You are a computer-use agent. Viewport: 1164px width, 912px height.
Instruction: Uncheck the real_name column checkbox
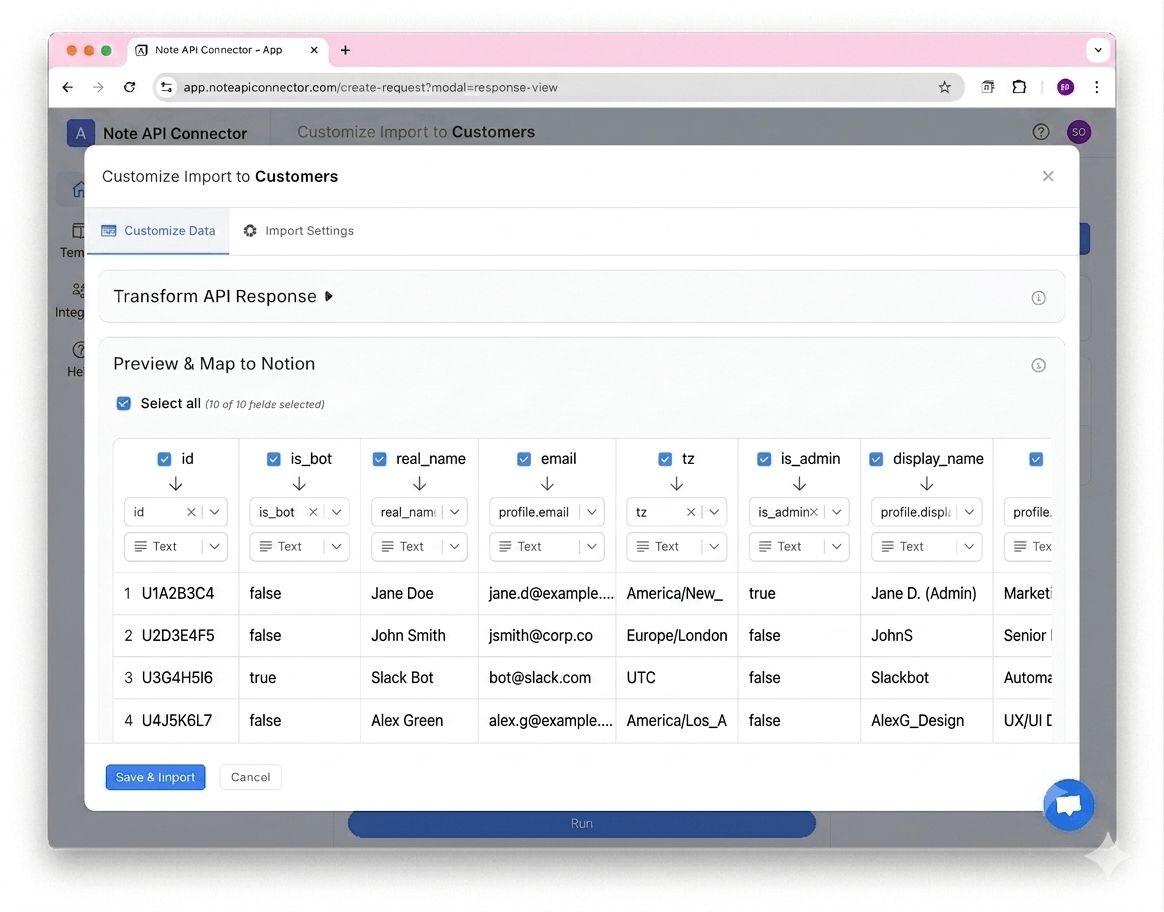(x=379, y=459)
